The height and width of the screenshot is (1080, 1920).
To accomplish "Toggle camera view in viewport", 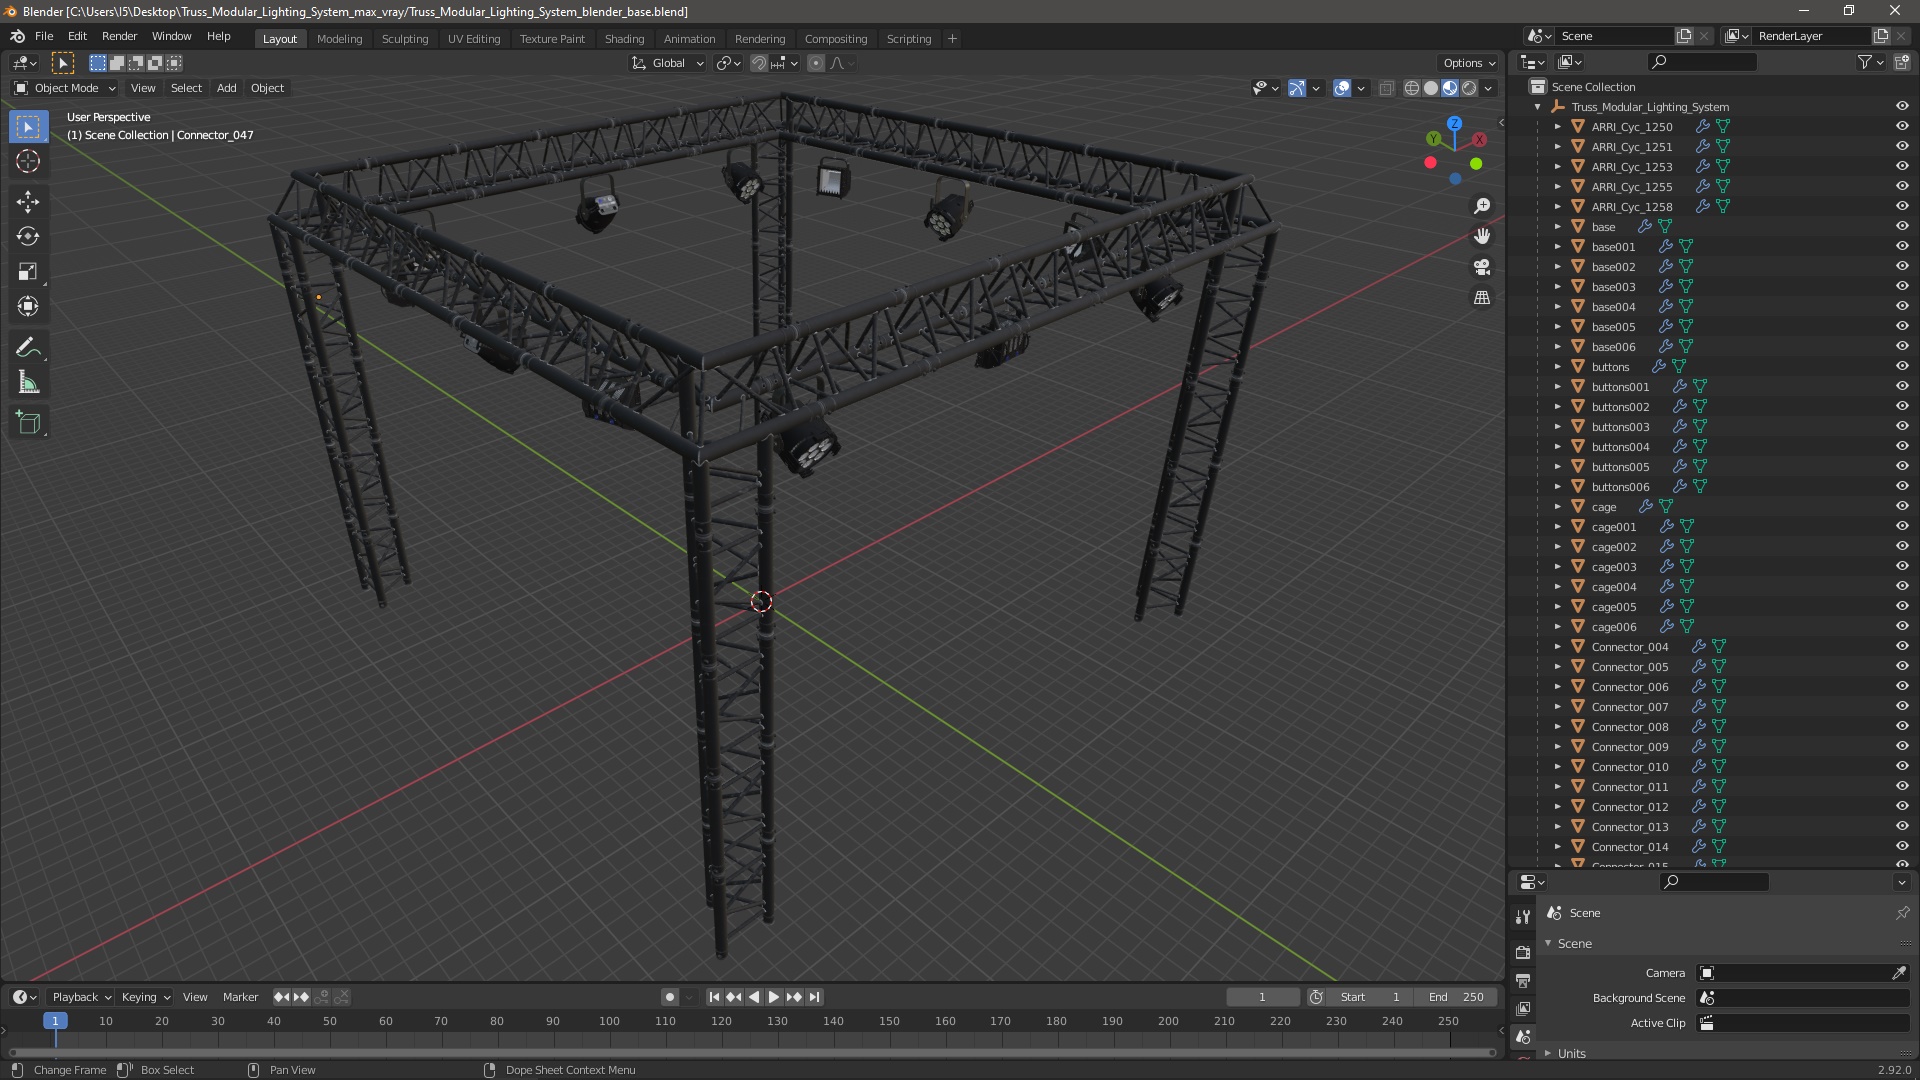I will tap(1481, 267).
